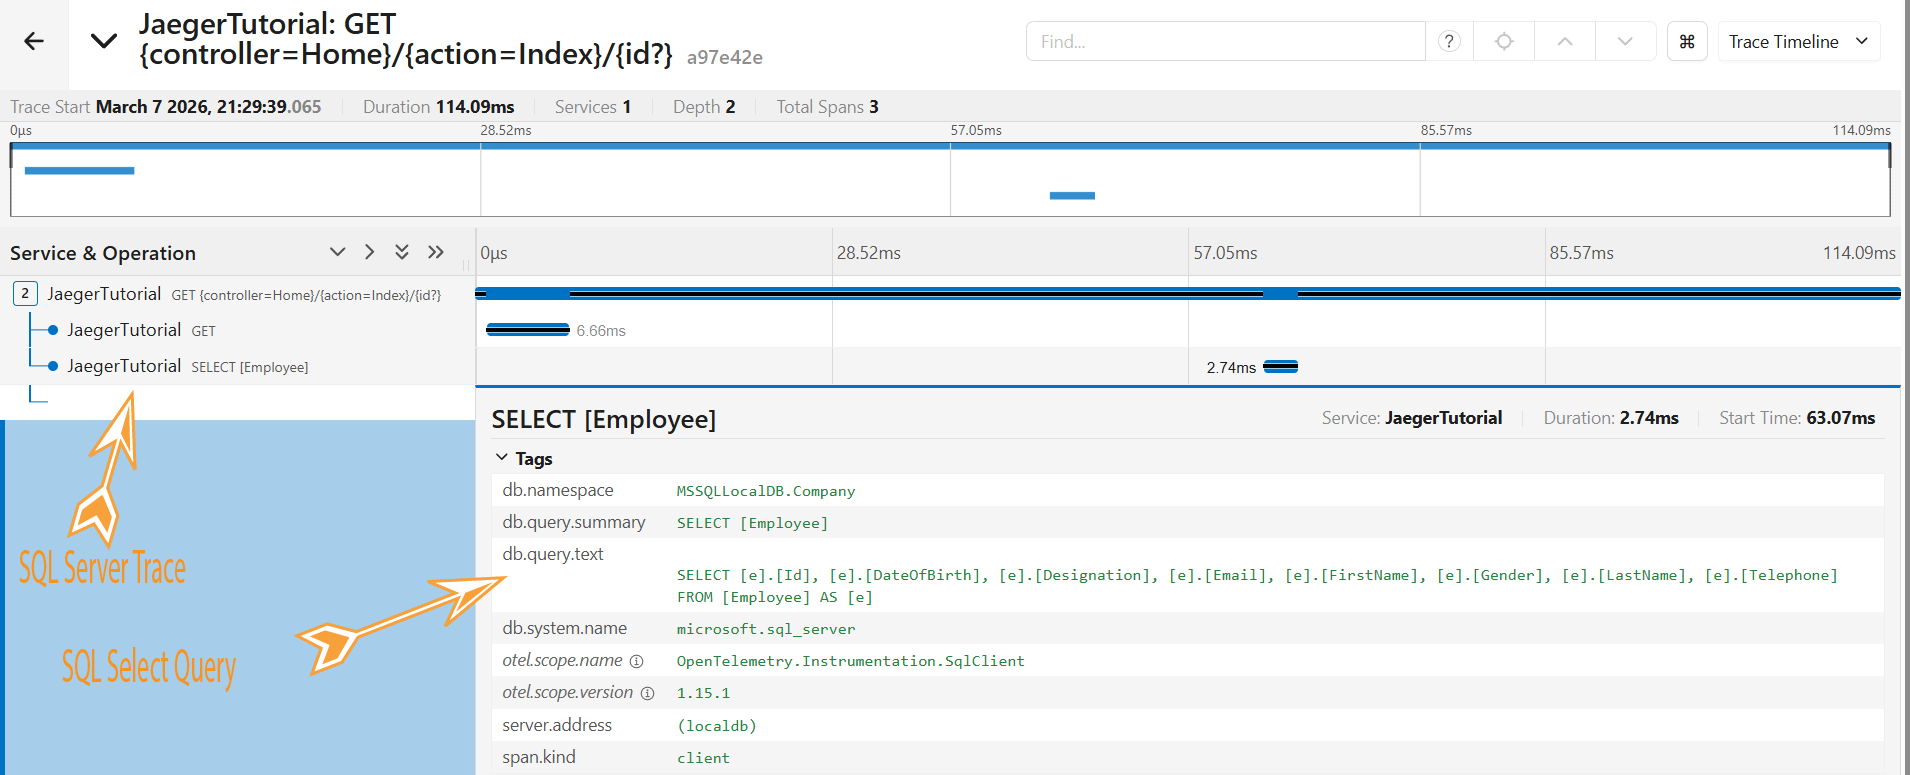1910x775 pixels.
Task: Open keyboard shortcuts command icon
Action: 1687,41
